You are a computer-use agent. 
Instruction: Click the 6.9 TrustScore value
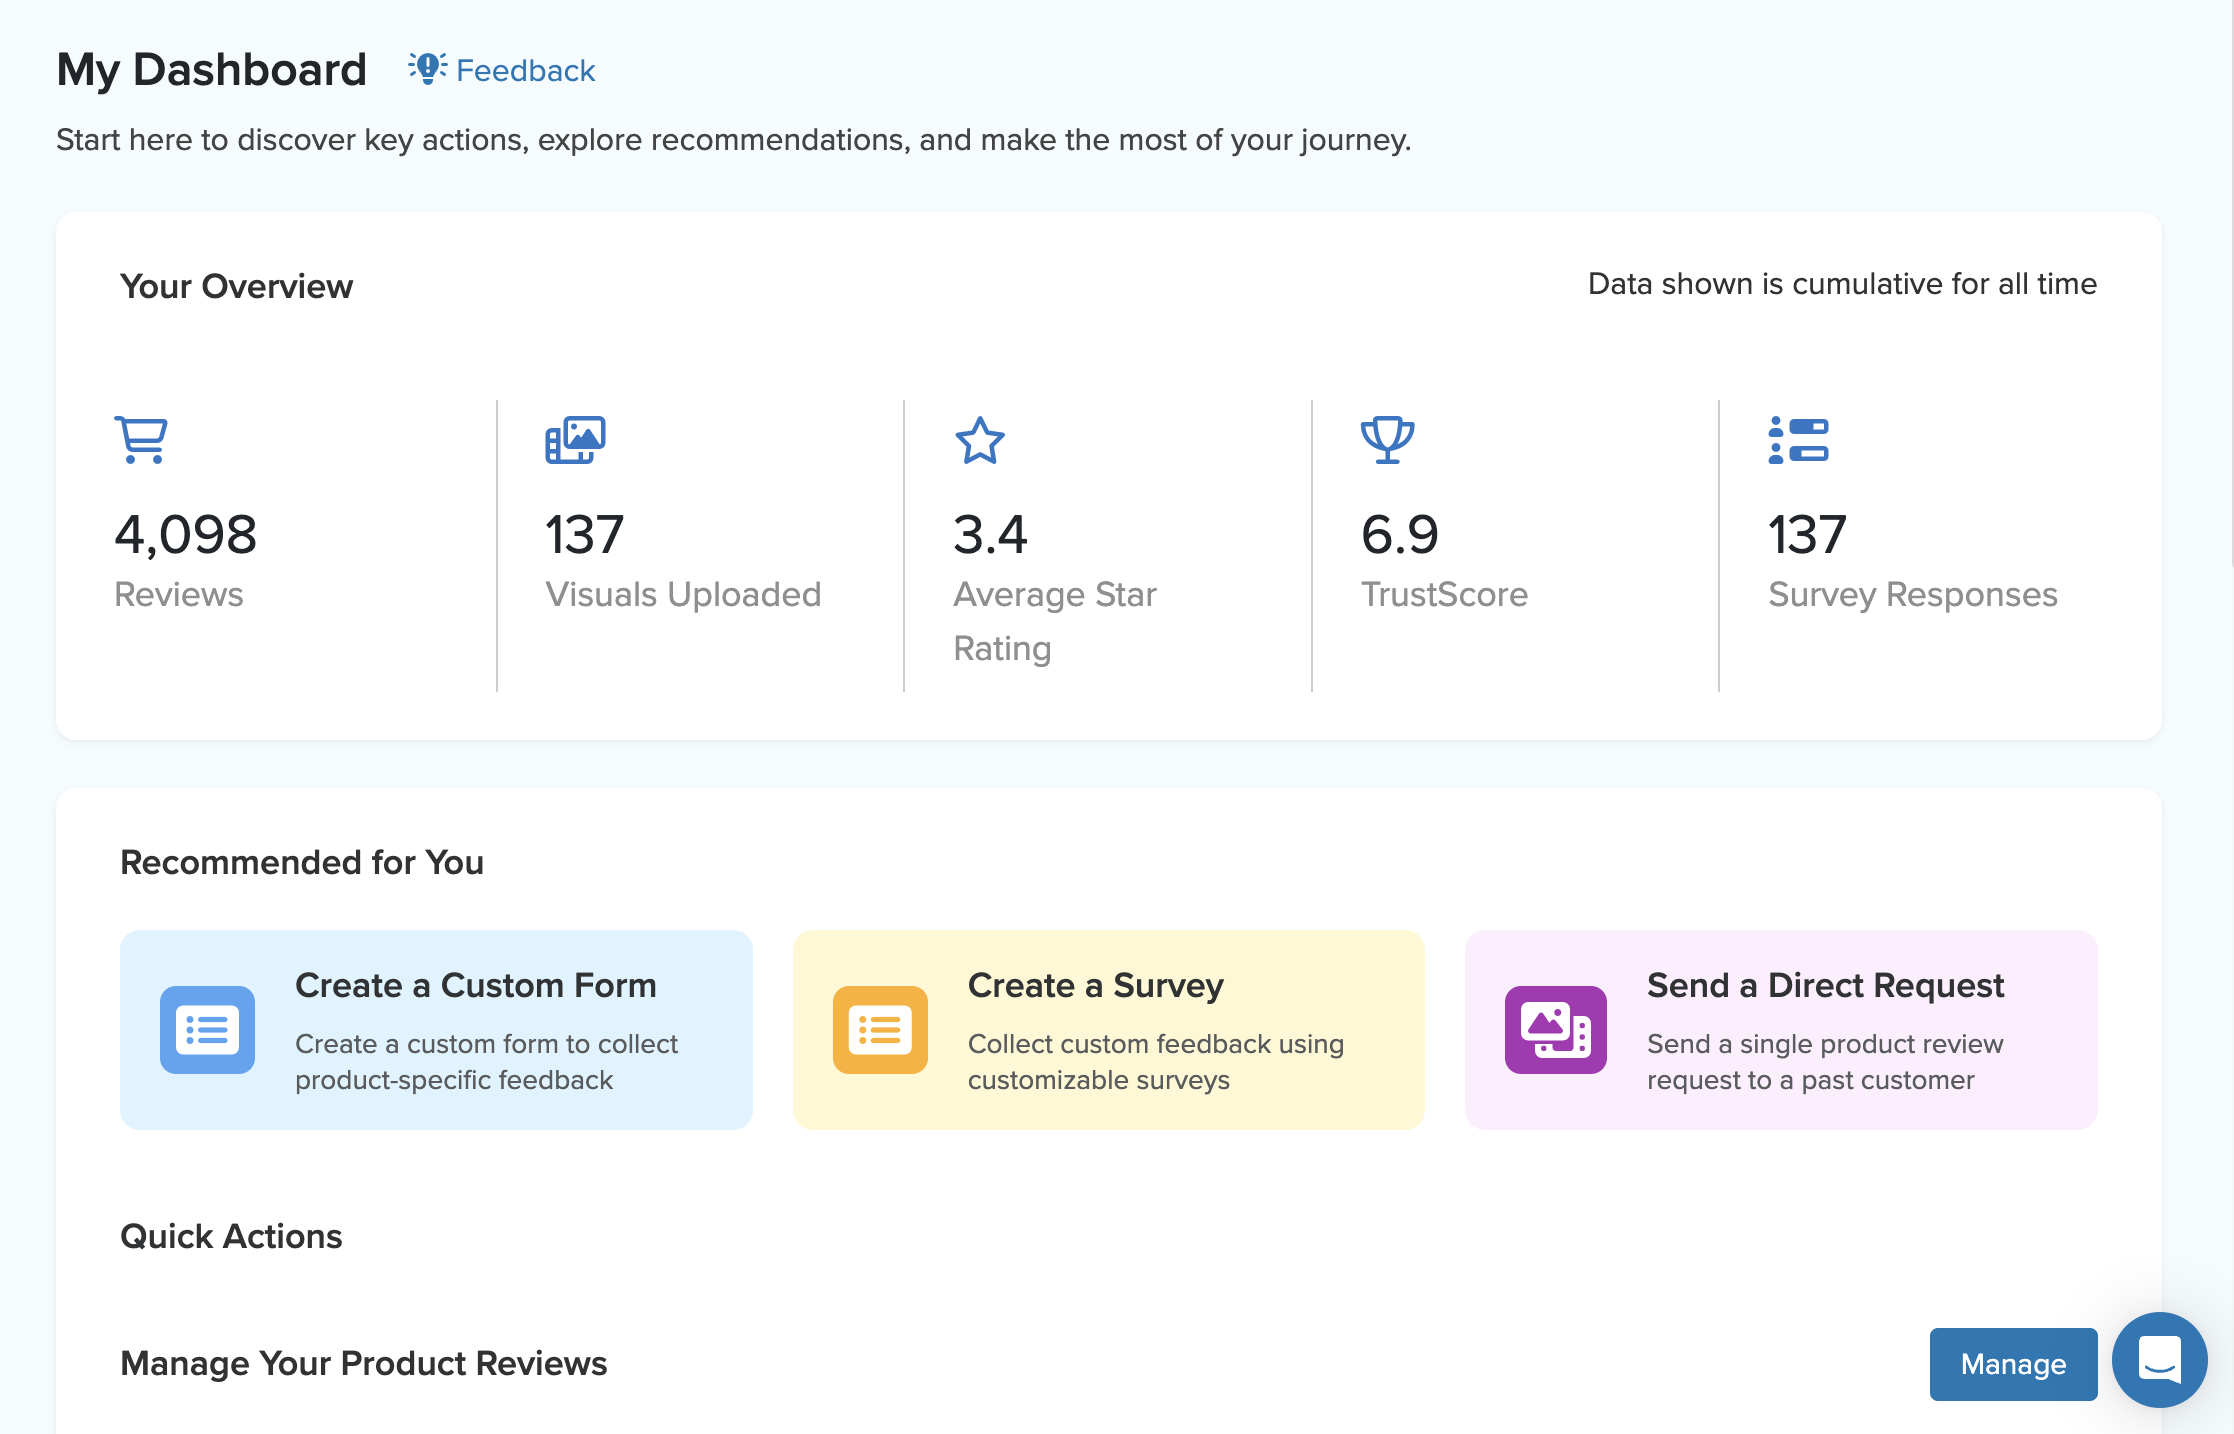(x=1399, y=534)
